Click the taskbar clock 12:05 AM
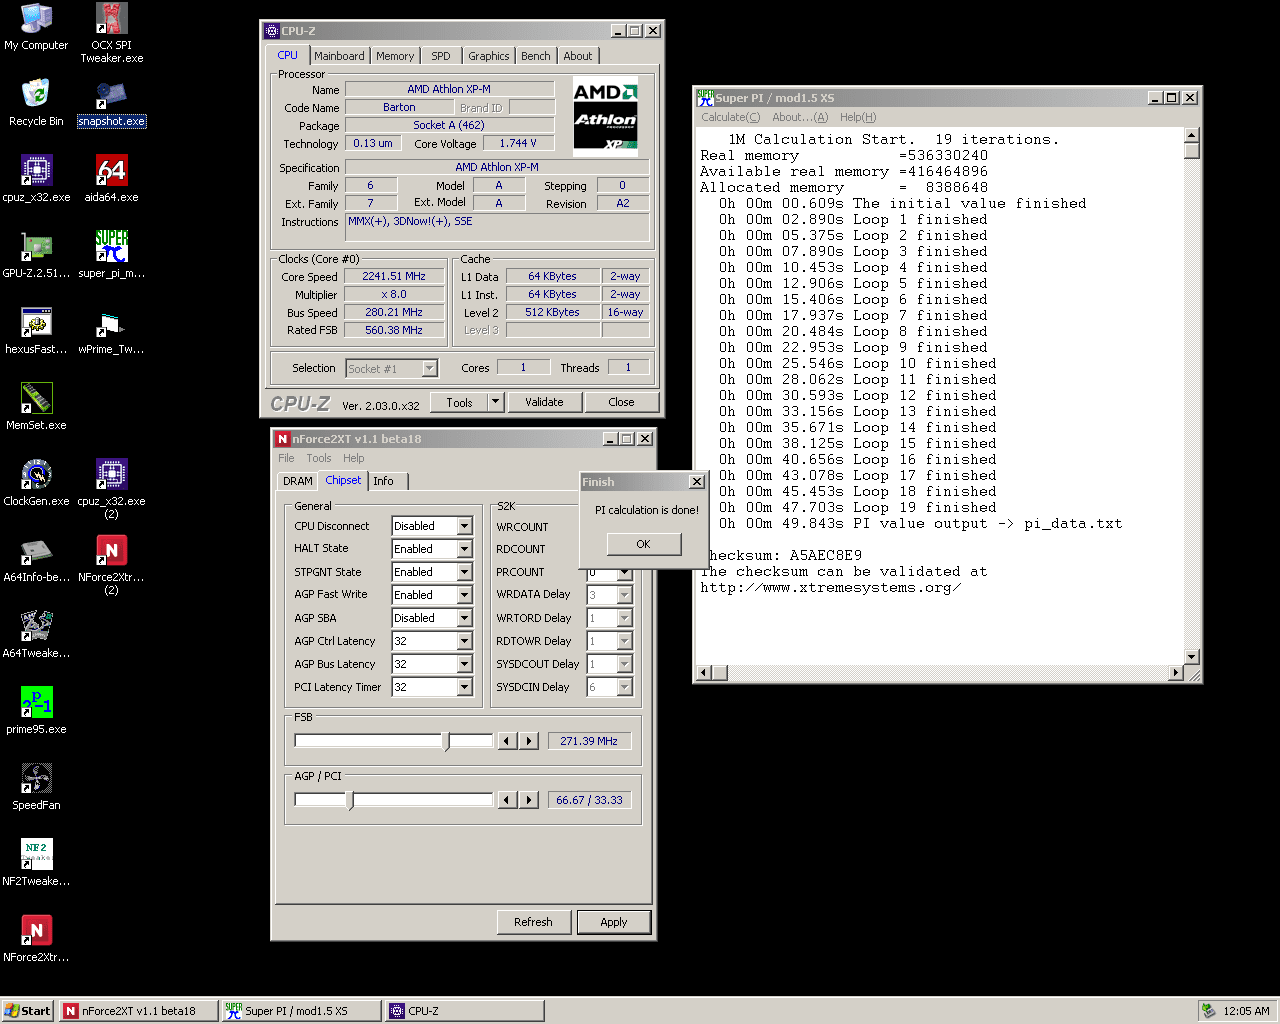Viewport: 1280px width, 1024px height. point(1246,1011)
